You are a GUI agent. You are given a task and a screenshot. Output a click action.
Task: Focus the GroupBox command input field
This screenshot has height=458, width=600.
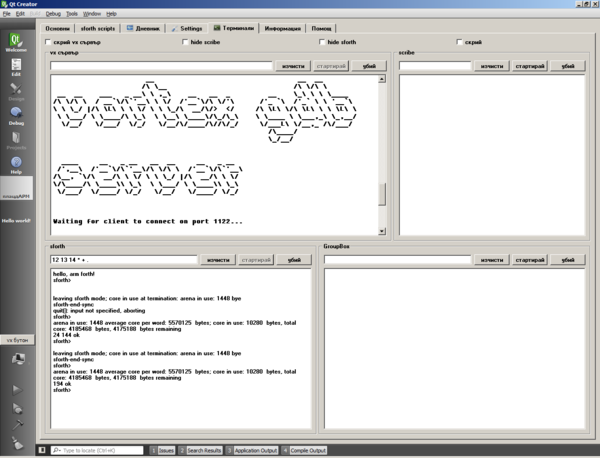pyautogui.click(x=398, y=260)
